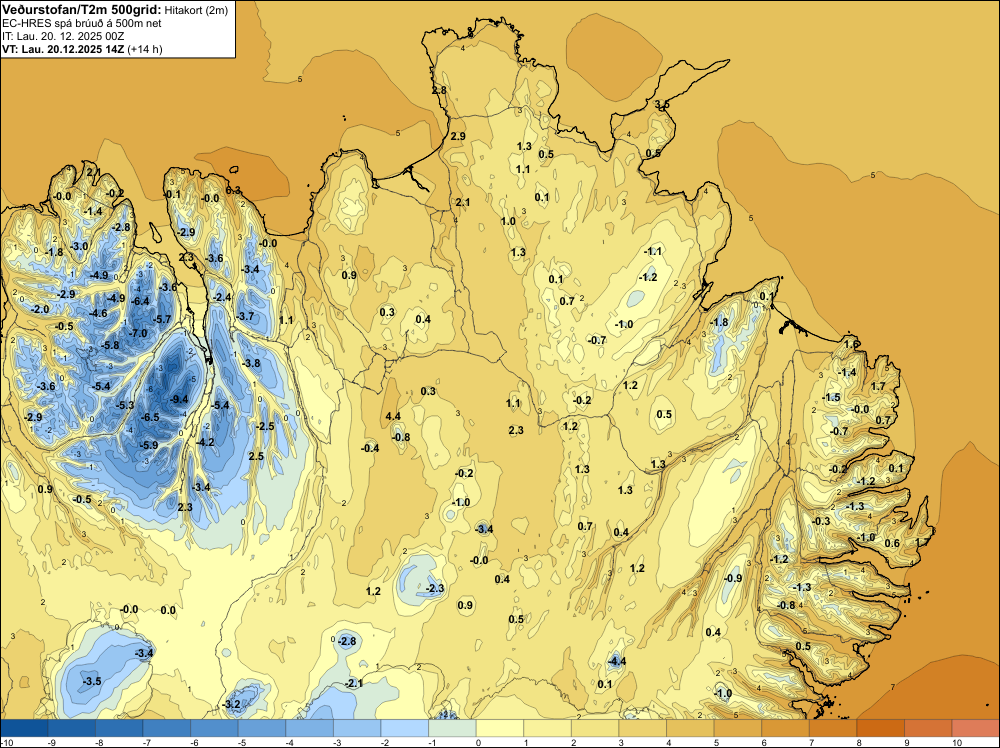The image size is (1000, 748).
Task: Click the -0.3 temperature label in the east
Action: (x=821, y=521)
